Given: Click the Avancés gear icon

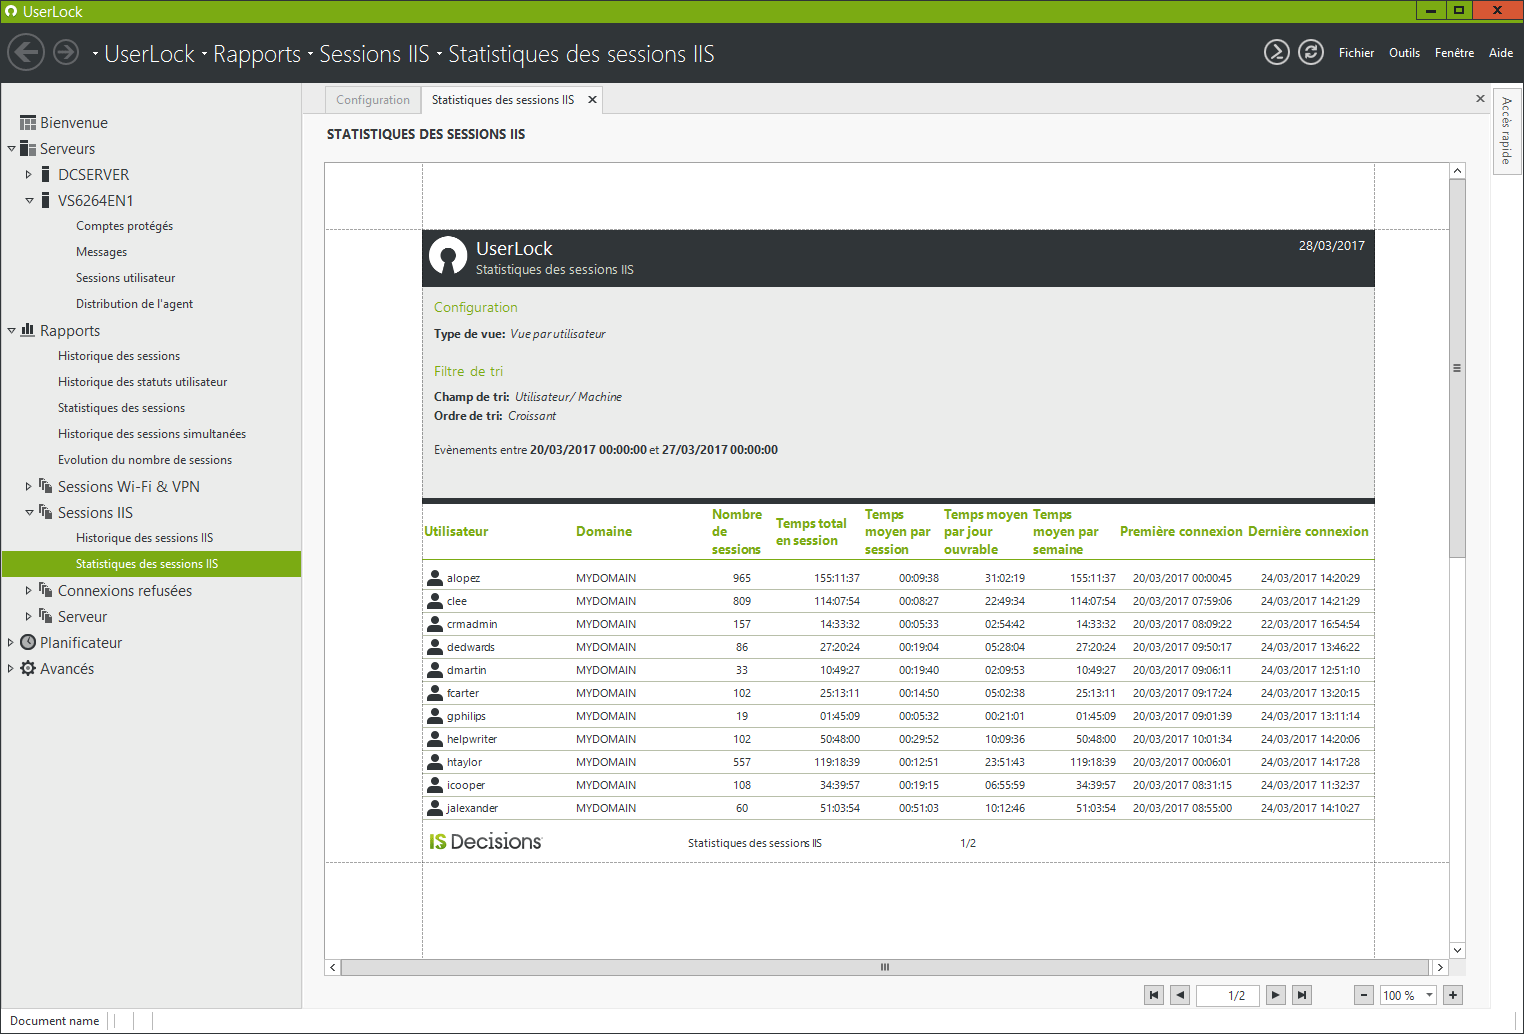Looking at the screenshot, I should 28,668.
